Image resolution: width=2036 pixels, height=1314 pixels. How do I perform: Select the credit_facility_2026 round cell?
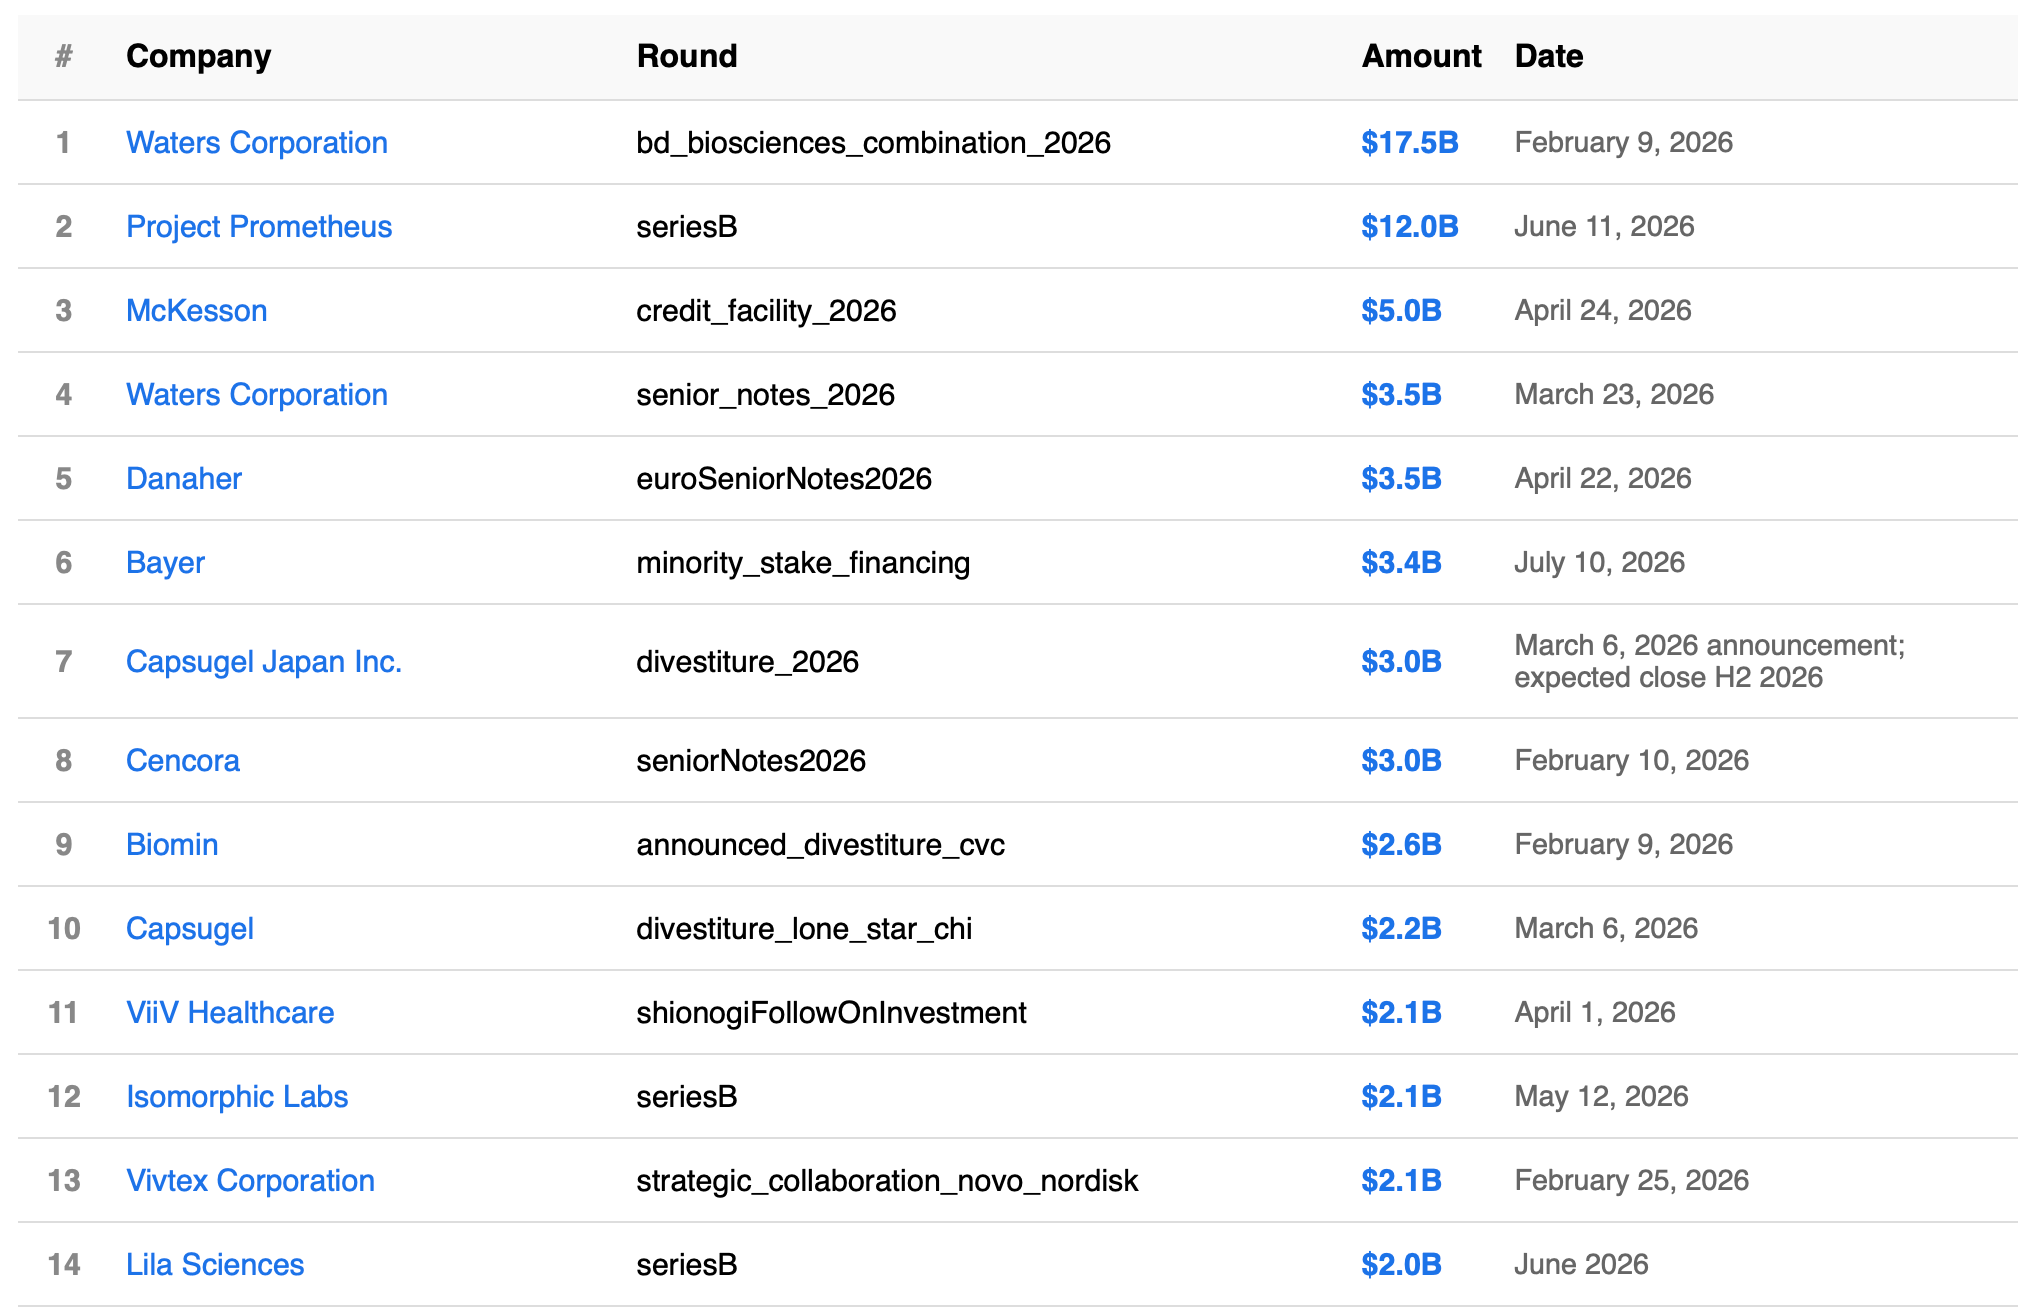767,311
